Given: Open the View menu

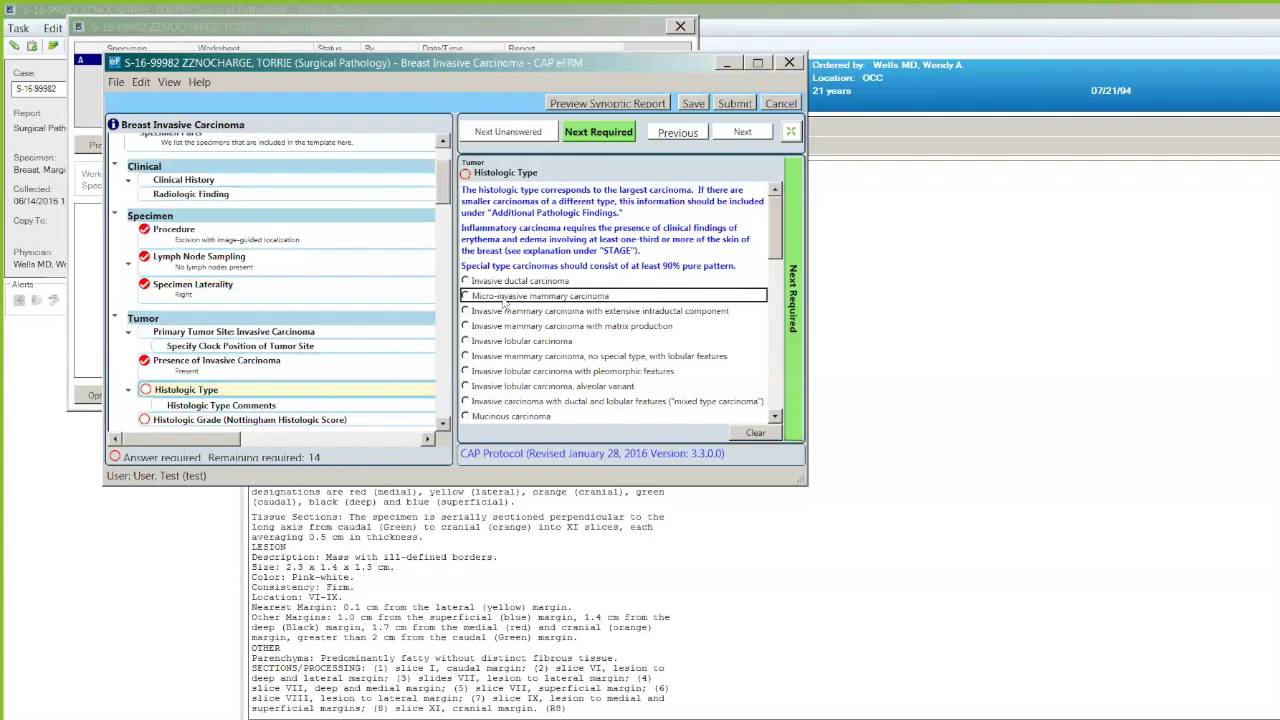Looking at the screenshot, I should (169, 82).
